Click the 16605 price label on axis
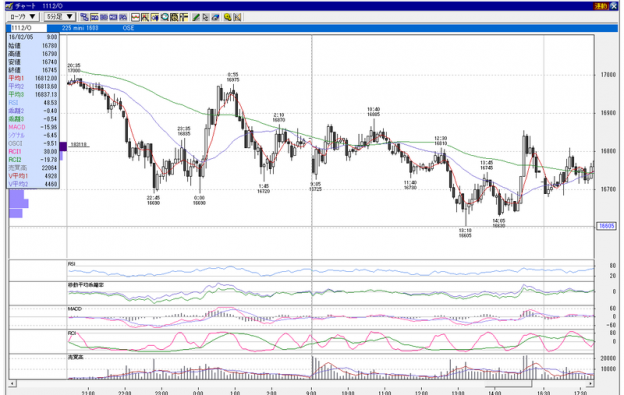Image resolution: width=624 pixels, height=395 pixels. click(606, 226)
